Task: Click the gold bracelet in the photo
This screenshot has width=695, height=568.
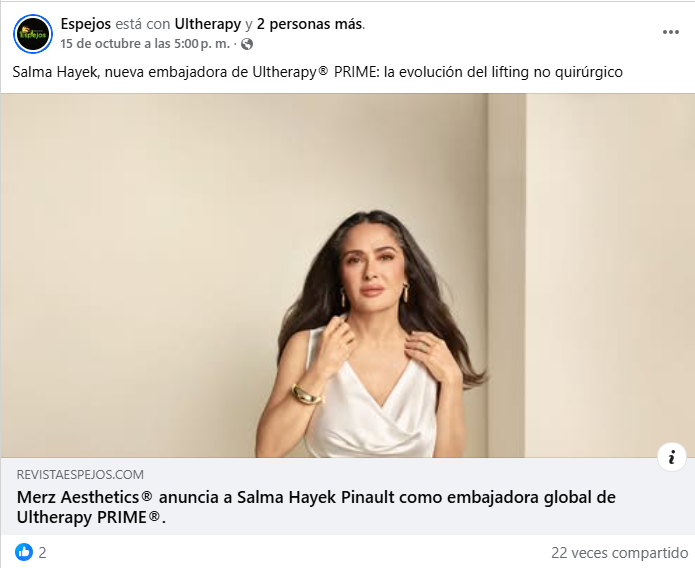Action: pos(306,394)
